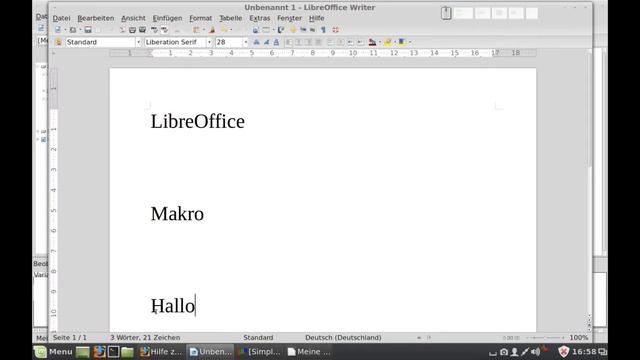Open the font color dropdown arrow
640x360 pixels.
click(x=380, y=42)
